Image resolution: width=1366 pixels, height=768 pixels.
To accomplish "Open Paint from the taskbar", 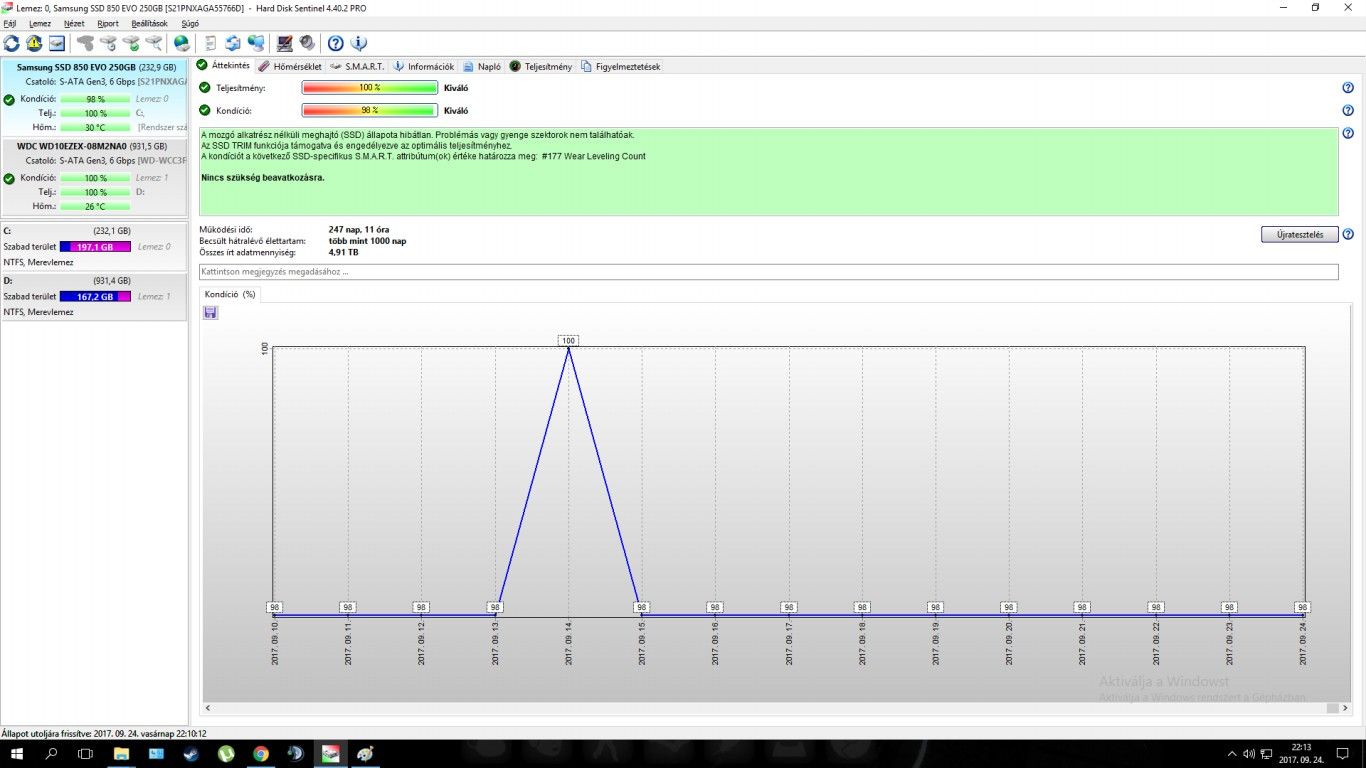I will pos(364,753).
